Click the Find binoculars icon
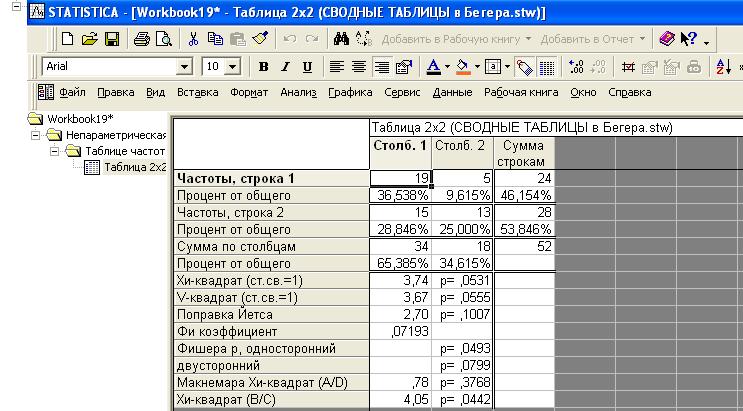 [x=340, y=39]
